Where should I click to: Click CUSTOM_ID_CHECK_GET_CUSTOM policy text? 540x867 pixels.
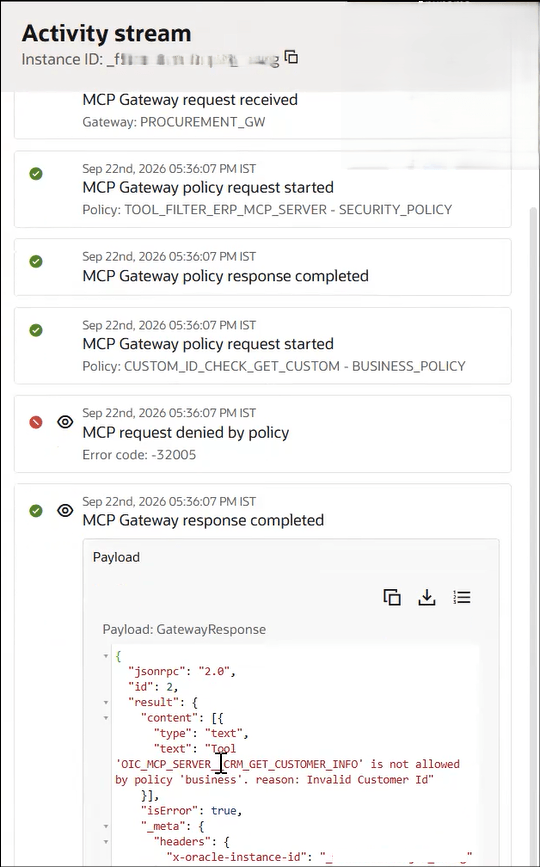(274, 366)
